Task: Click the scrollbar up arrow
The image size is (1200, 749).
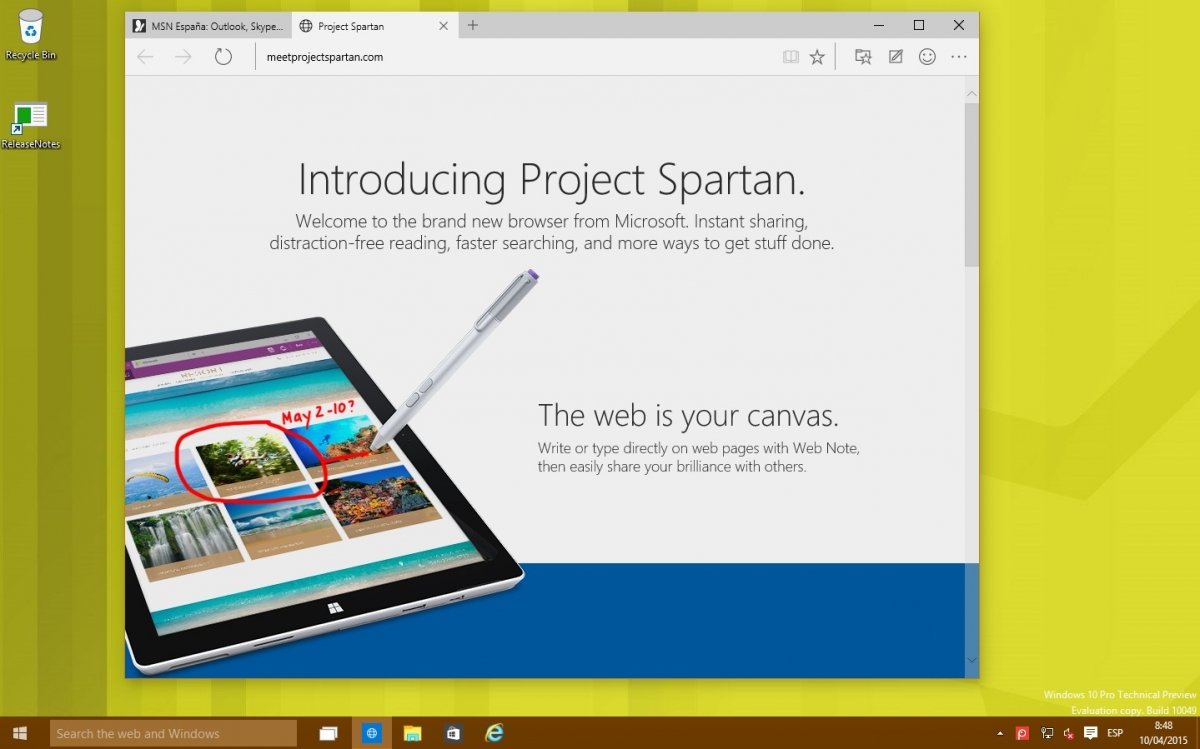Action: click(x=971, y=93)
